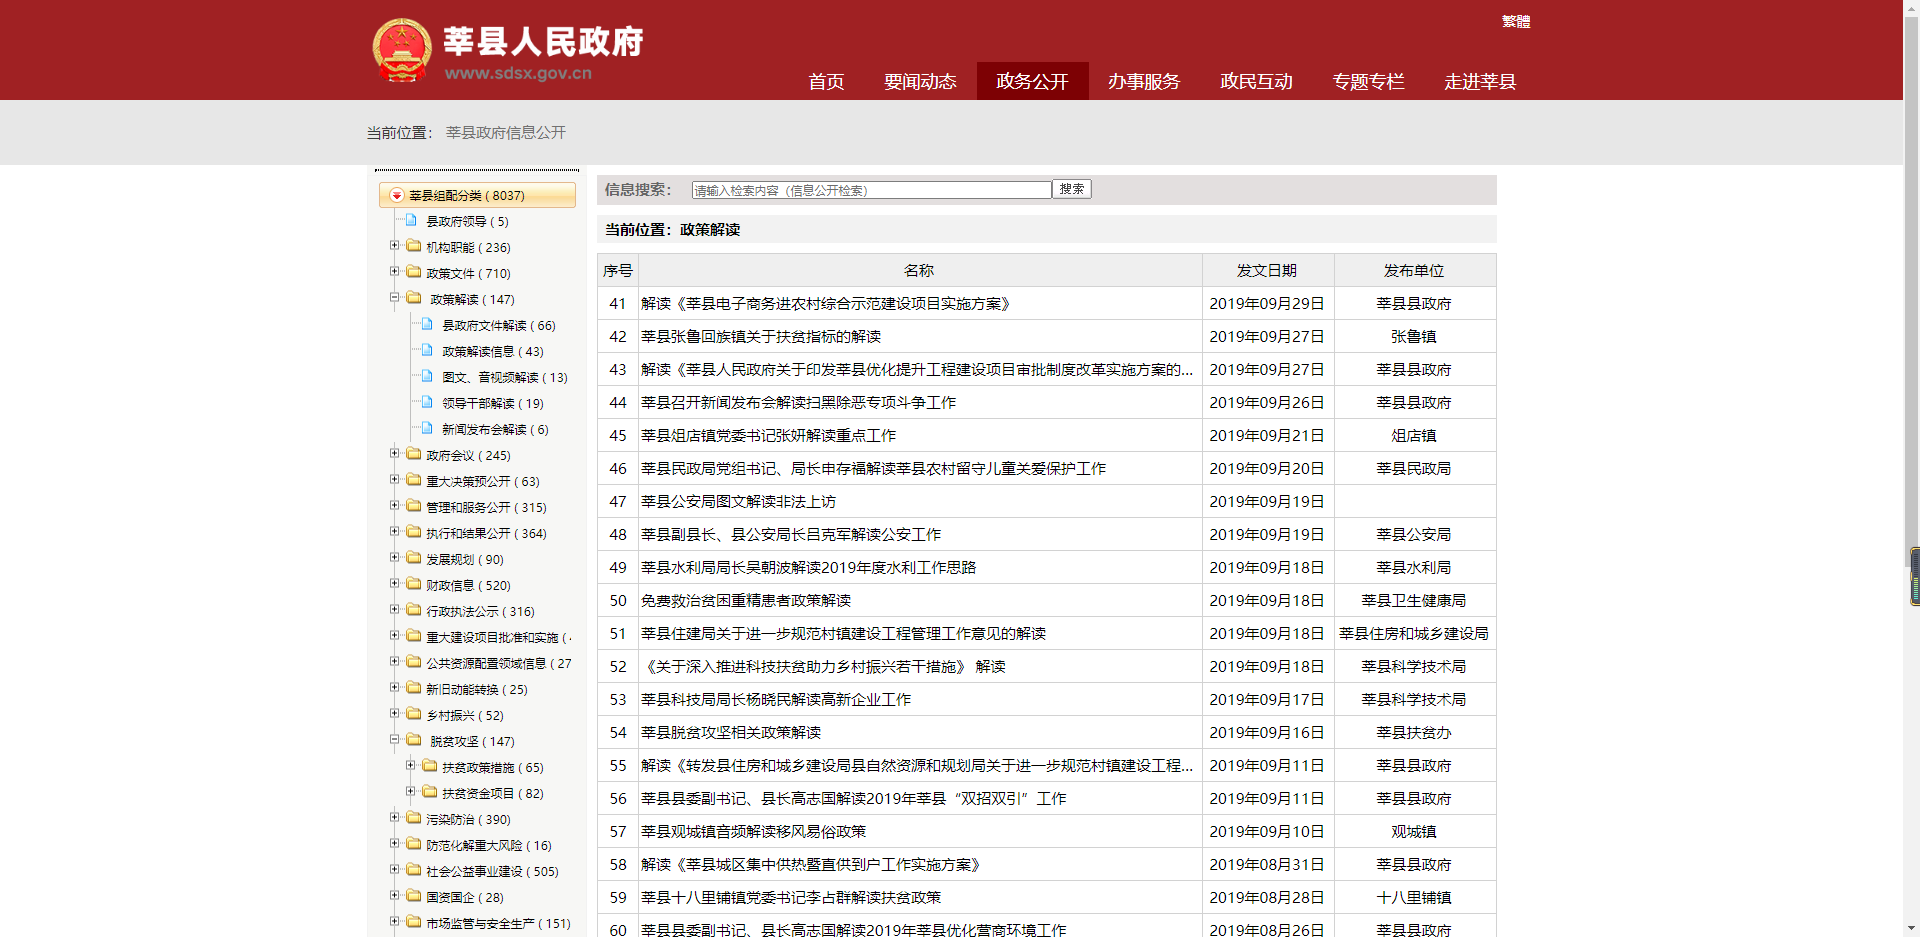
Task: Expand the 政策文件 tree node
Action: pyautogui.click(x=394, y=271)
